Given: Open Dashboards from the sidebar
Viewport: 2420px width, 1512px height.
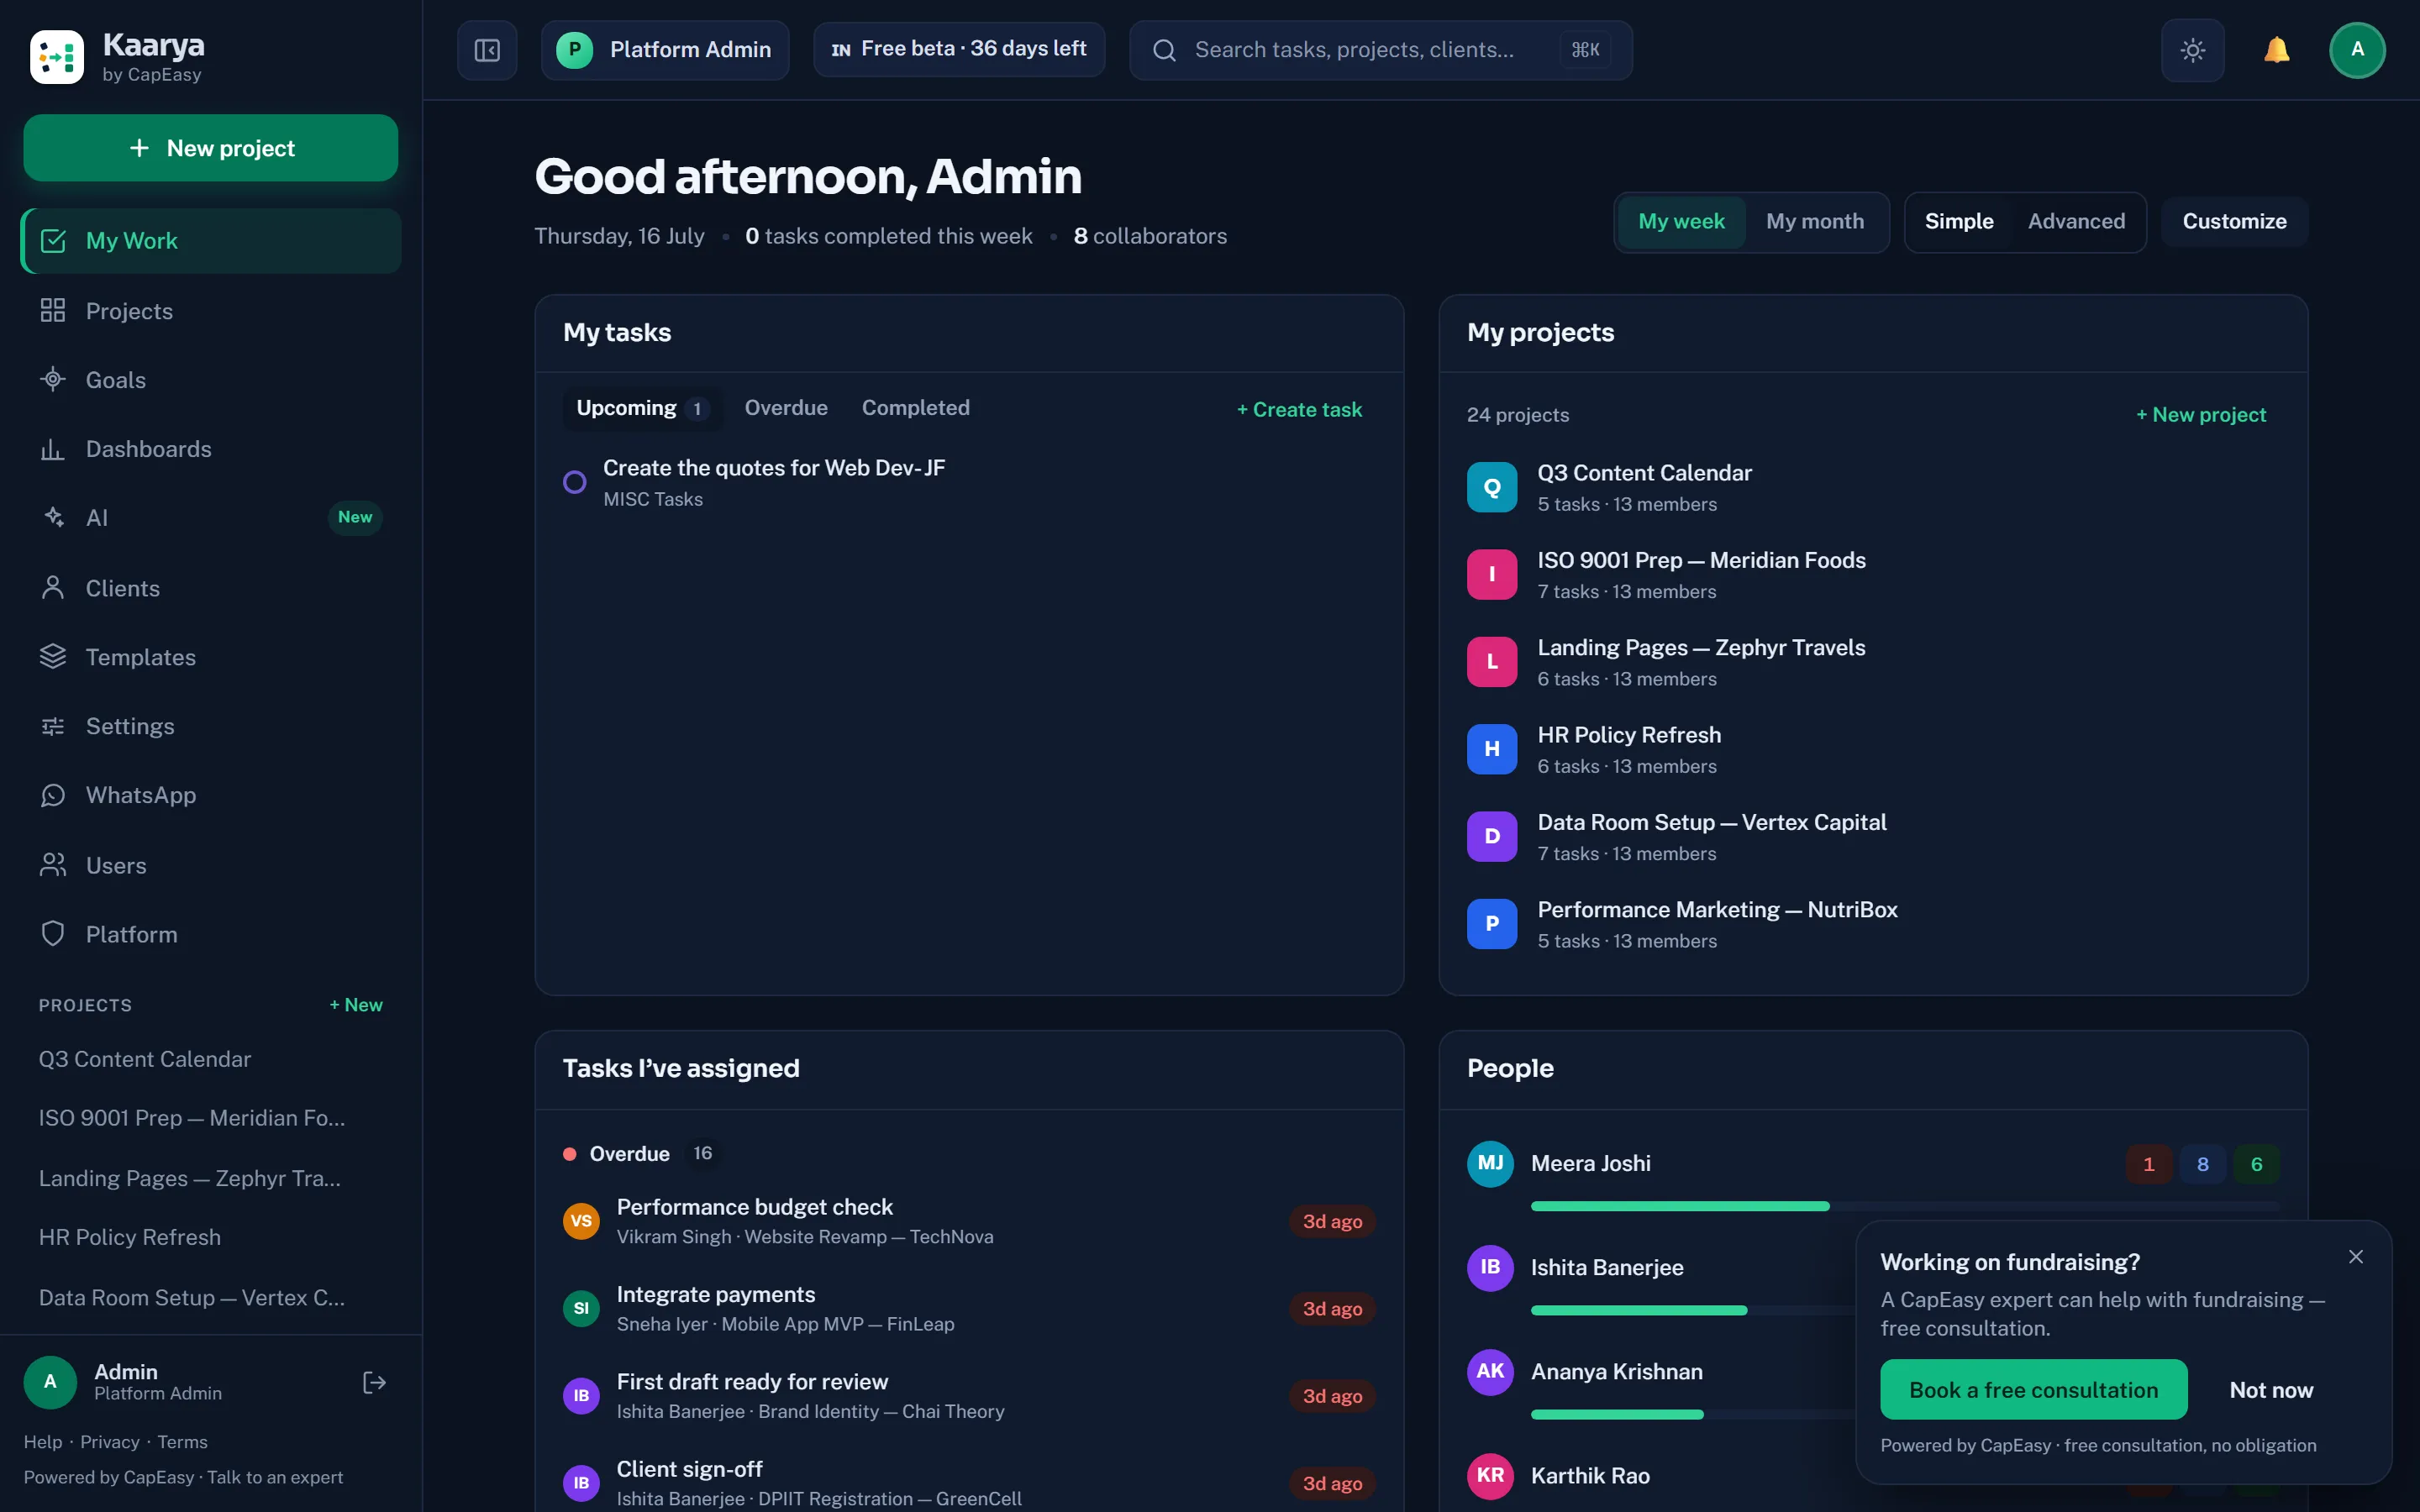Looking at the screenshot, I should click(x=210, y=449).
